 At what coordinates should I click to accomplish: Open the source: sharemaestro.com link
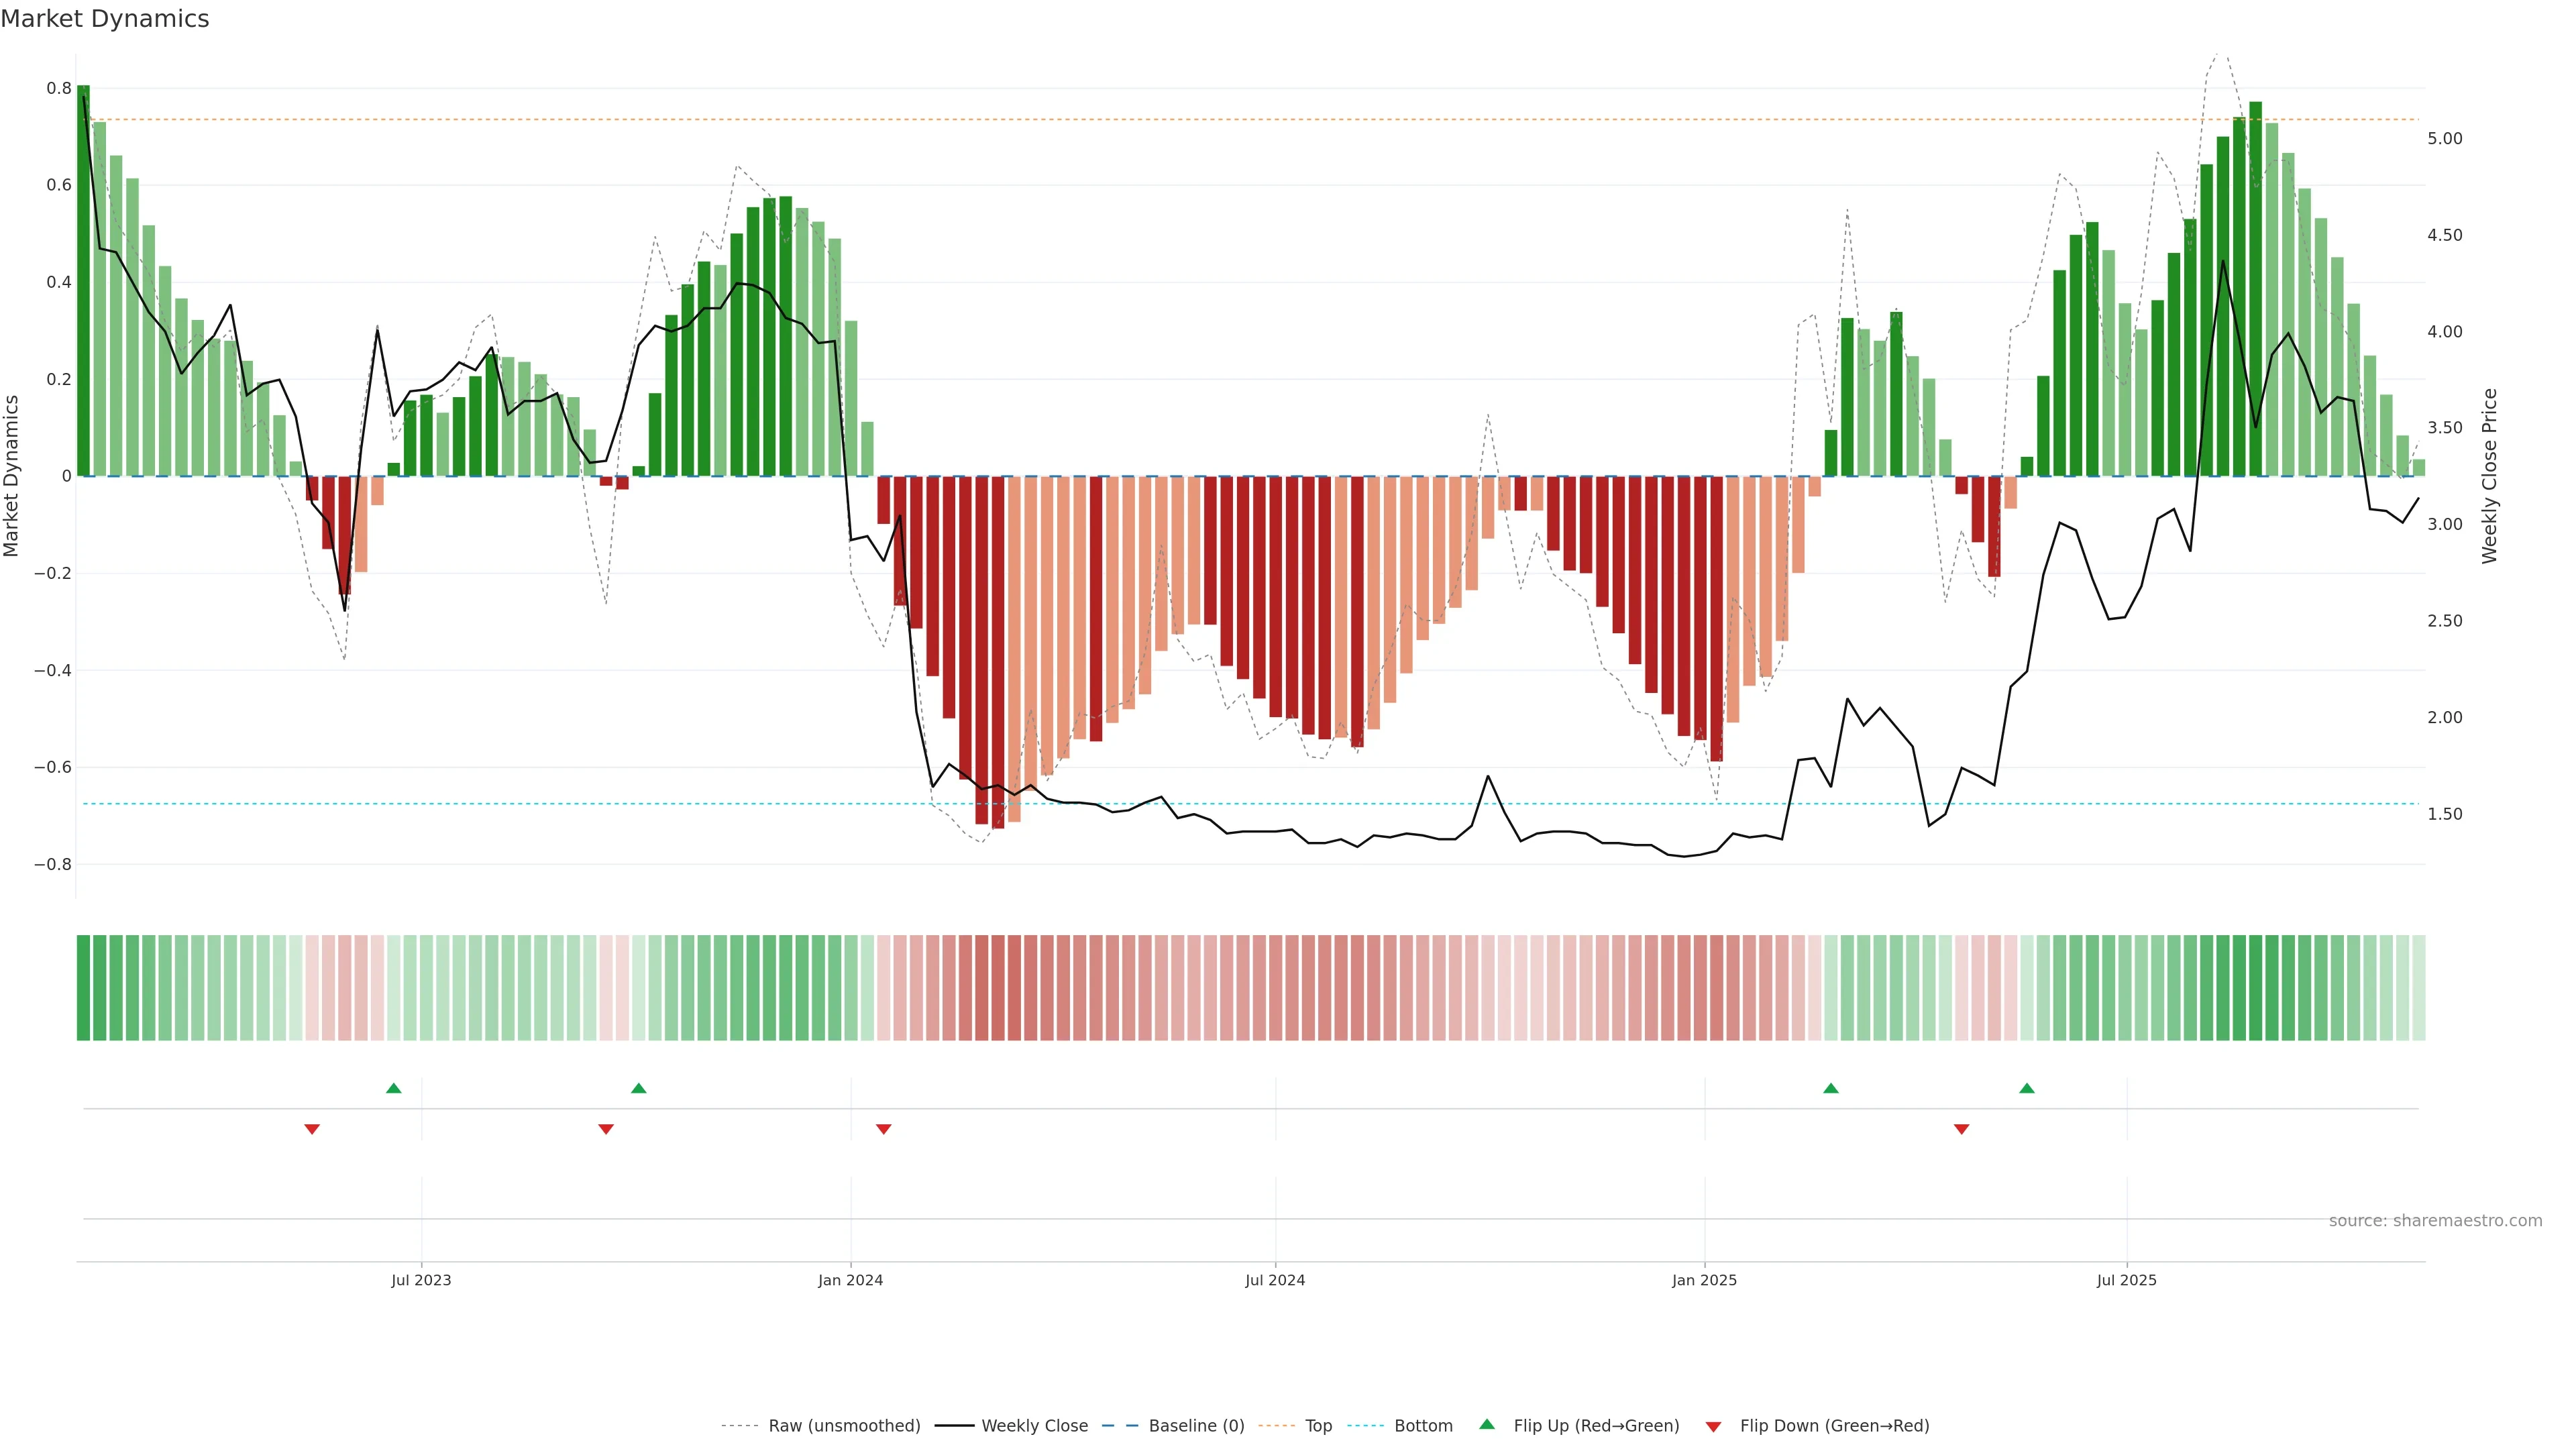coord(2435,1221)
